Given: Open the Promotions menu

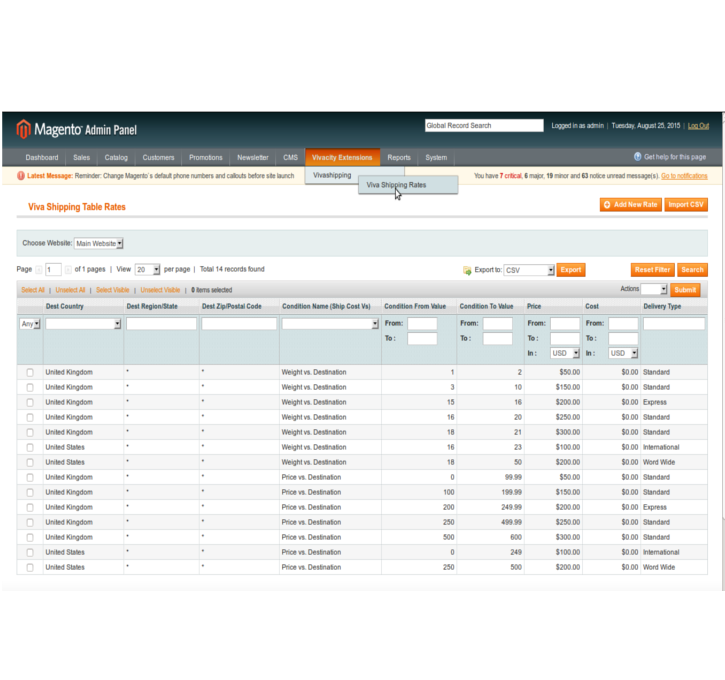Looking at the screenshot, I should tap(206, 157).
